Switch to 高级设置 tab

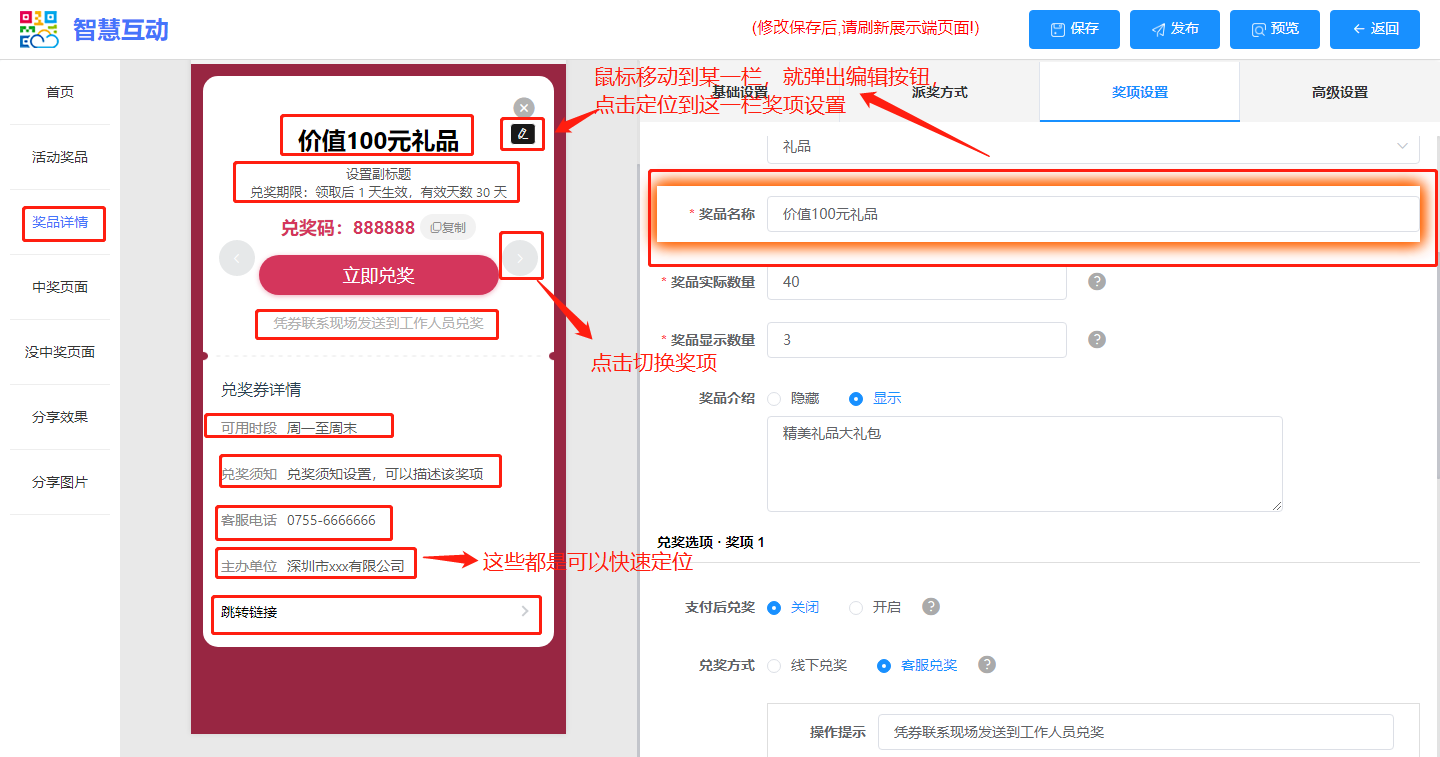[x=1339, y=92]
